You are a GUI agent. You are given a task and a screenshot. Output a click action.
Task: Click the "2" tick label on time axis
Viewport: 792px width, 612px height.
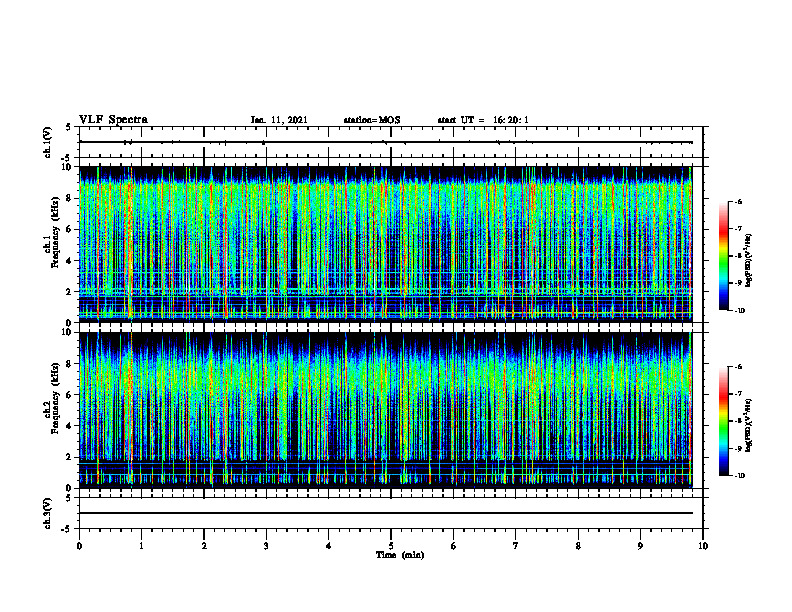pyautogui.click(x=204, y=546)
